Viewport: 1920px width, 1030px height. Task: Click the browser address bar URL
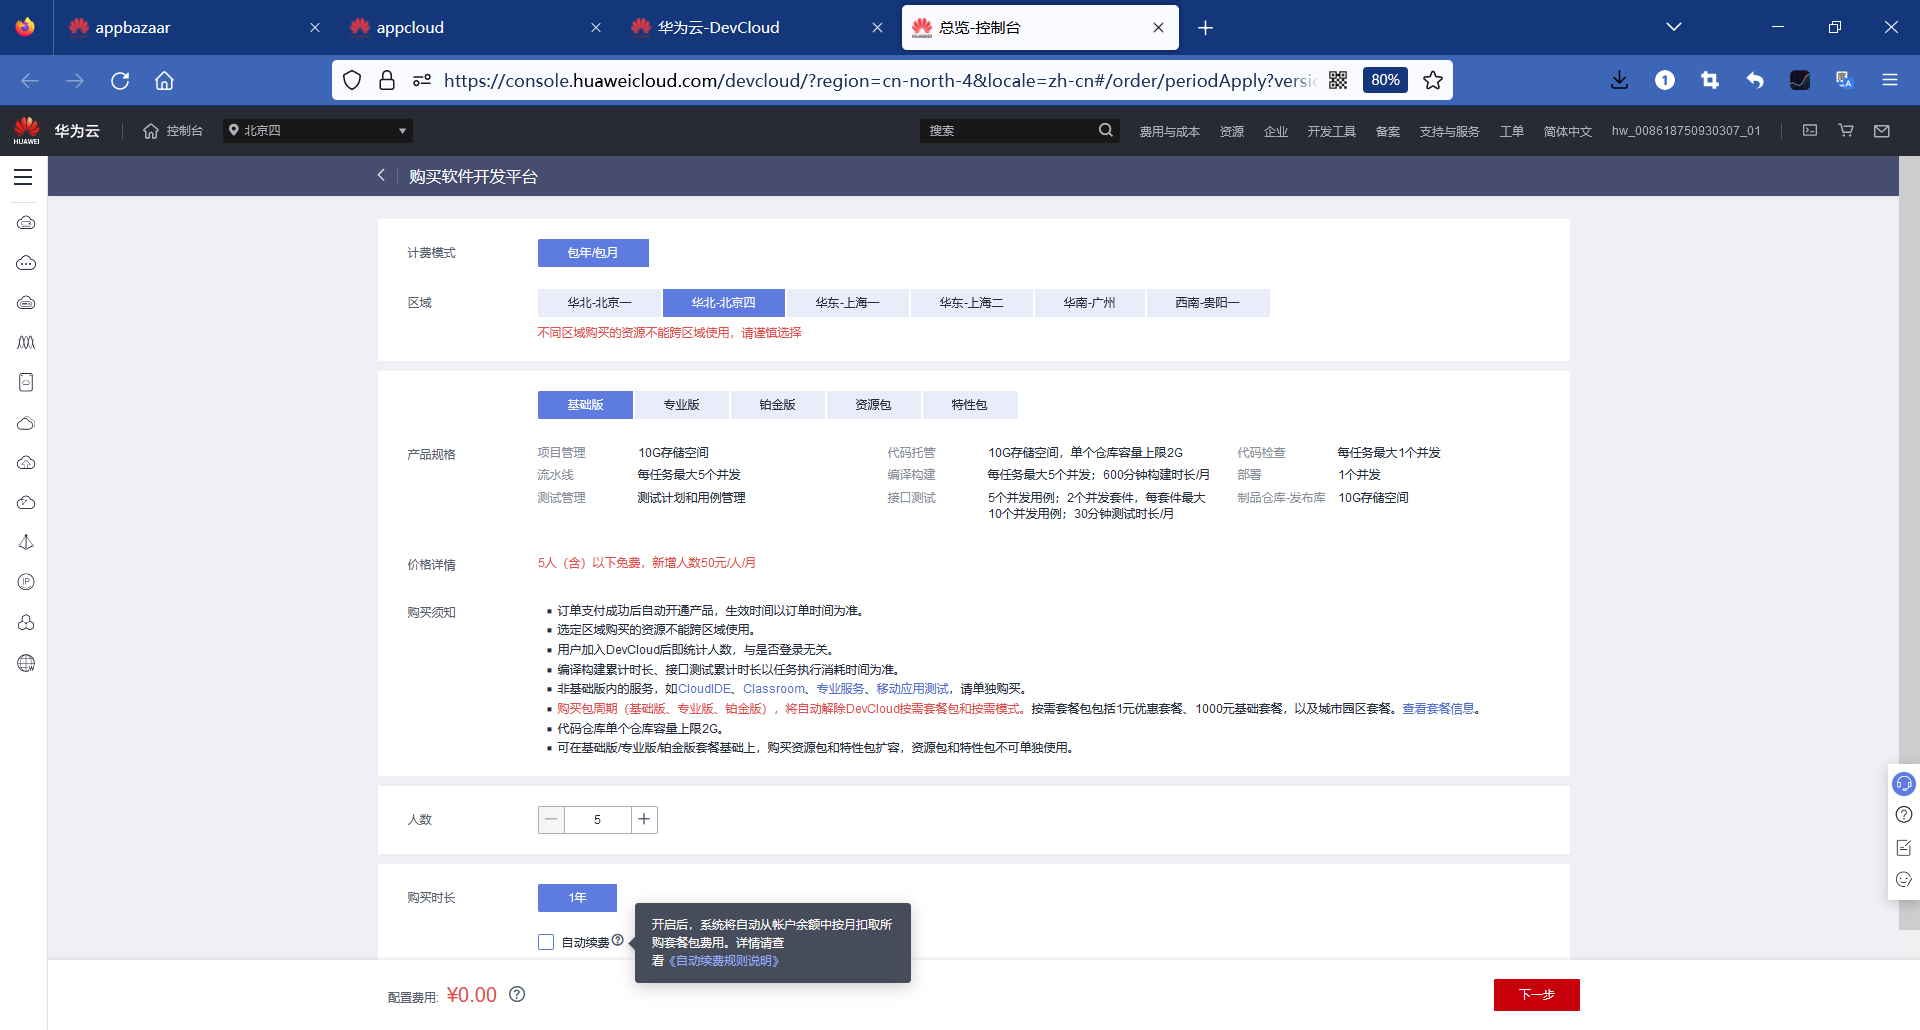click(x=880, y=80)
